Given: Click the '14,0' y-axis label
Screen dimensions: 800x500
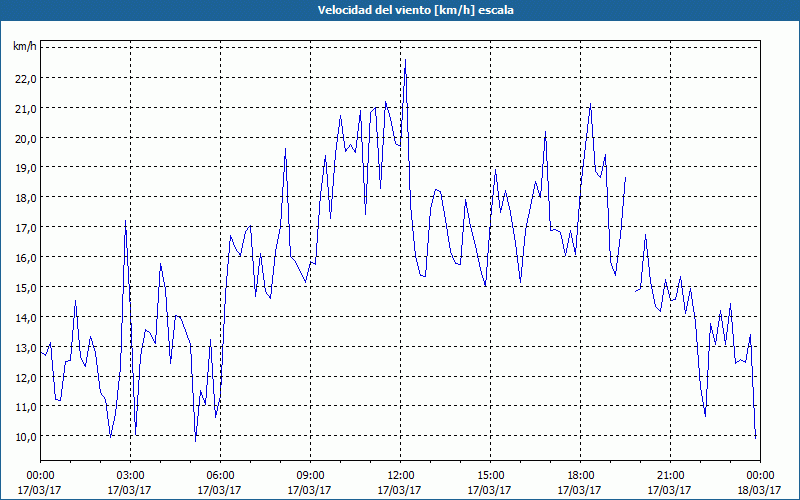Looking at the screenshot, I should tap(25, 318).
